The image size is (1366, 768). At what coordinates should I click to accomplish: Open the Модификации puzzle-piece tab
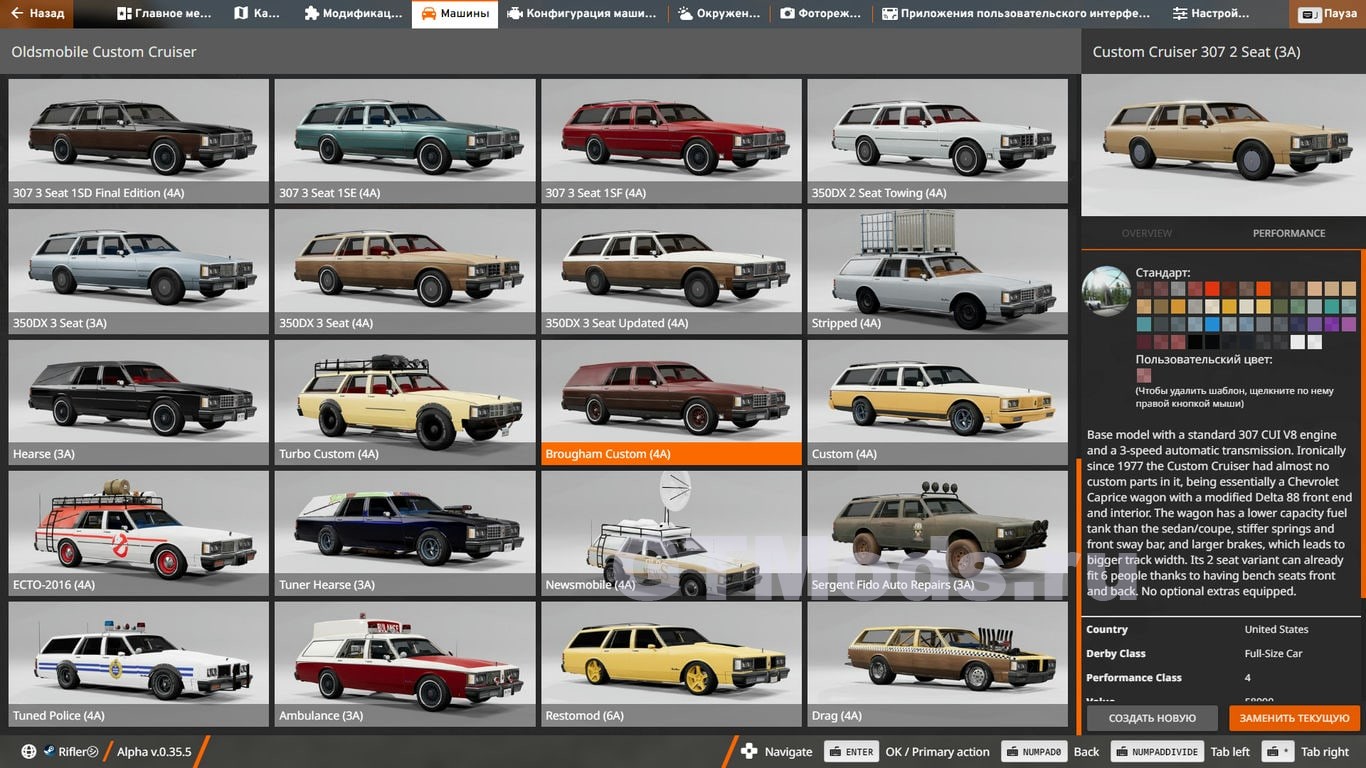(352, 14)
